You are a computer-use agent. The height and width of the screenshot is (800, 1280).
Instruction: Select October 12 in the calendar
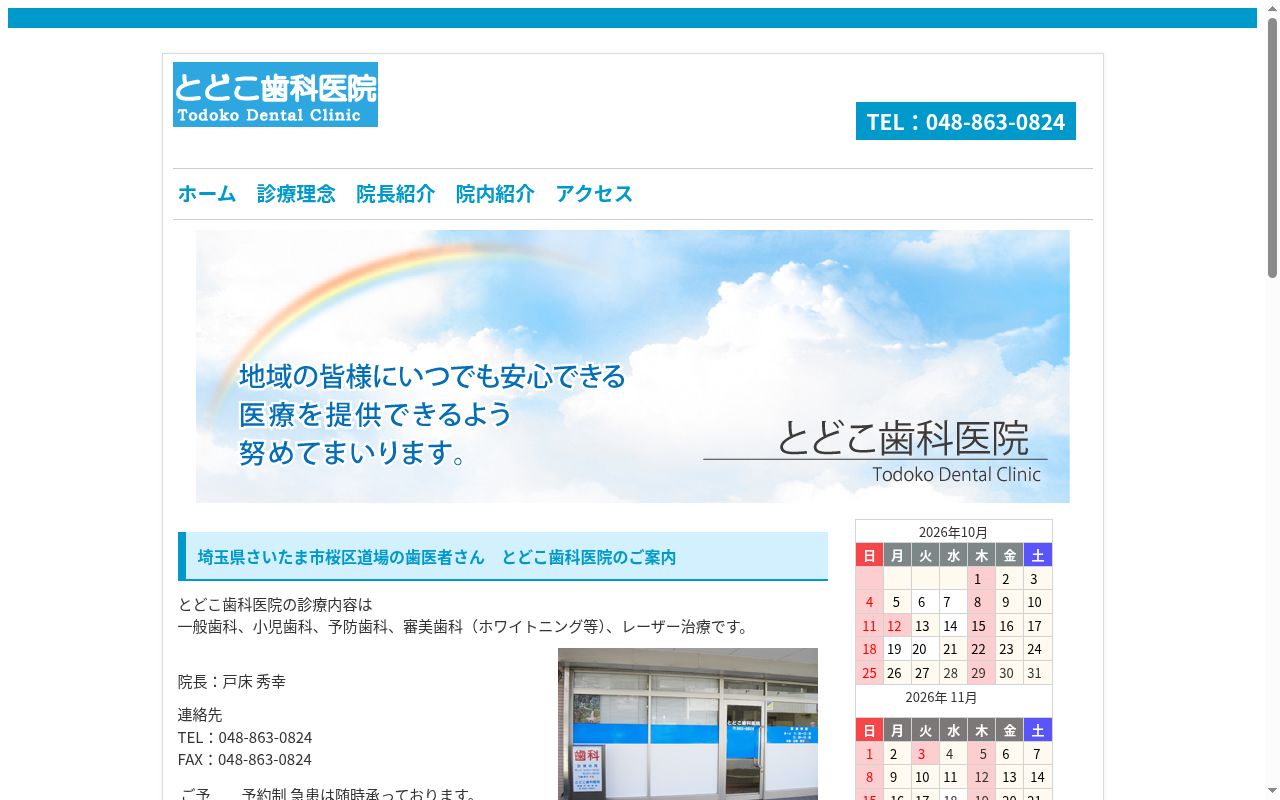tap(897, 626)
